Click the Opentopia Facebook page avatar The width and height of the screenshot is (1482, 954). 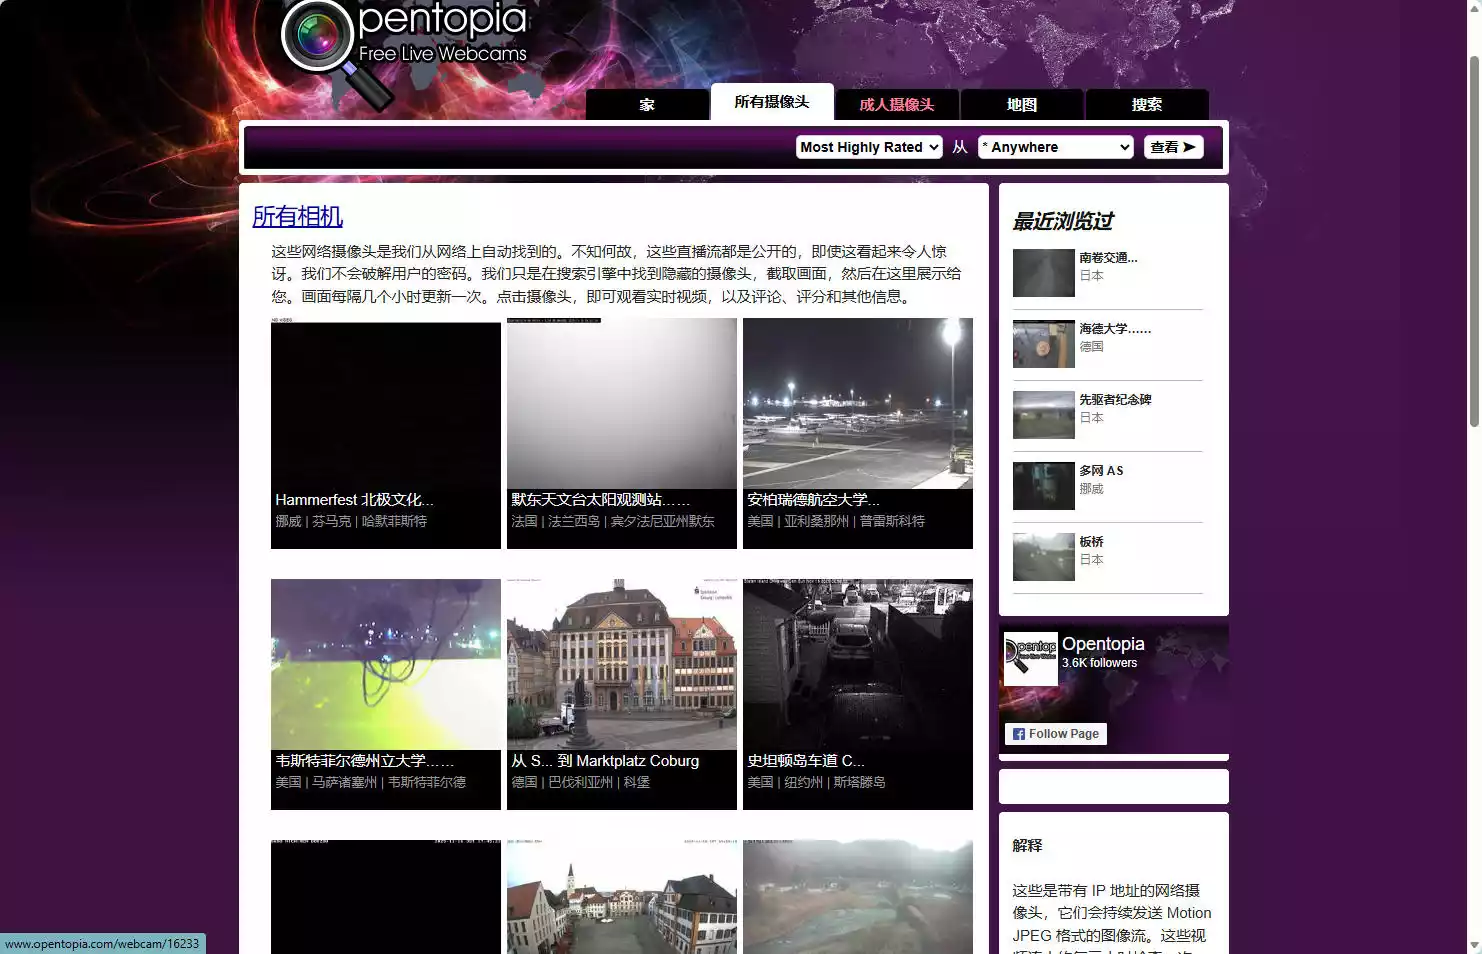click(1031, 659)
